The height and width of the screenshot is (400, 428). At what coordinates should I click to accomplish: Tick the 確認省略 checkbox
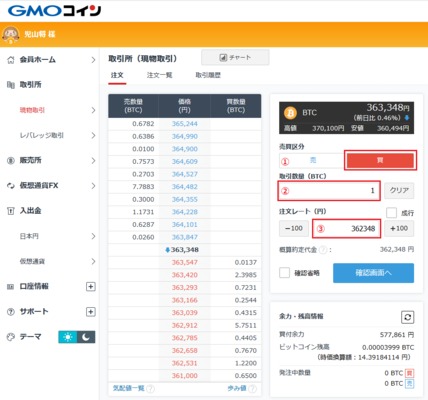click(x=284, y=273)
